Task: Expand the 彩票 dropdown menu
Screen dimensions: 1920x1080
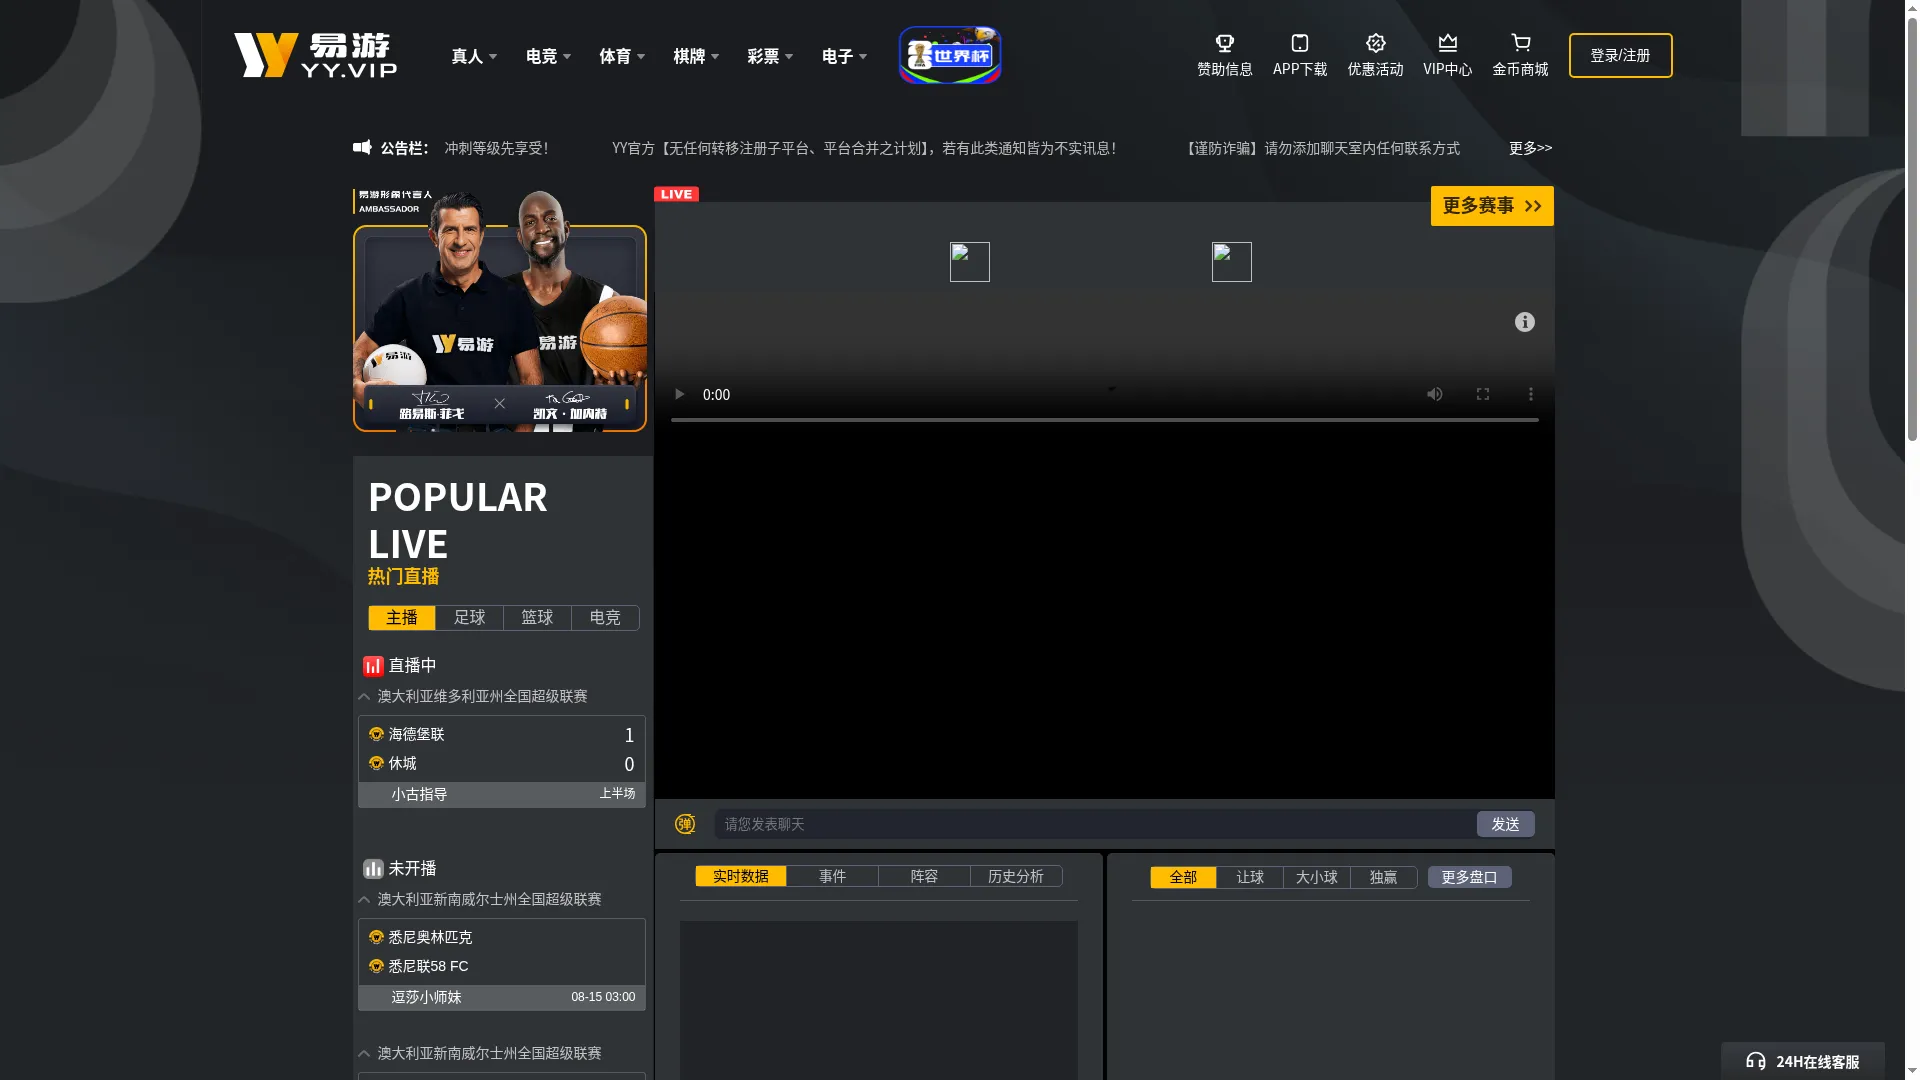Action: (x=770, y=56)
